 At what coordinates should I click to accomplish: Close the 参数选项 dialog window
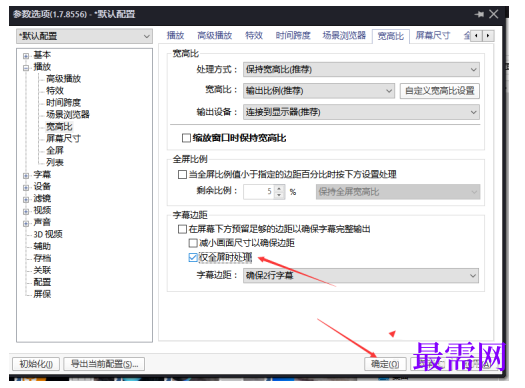coord(494,14)
